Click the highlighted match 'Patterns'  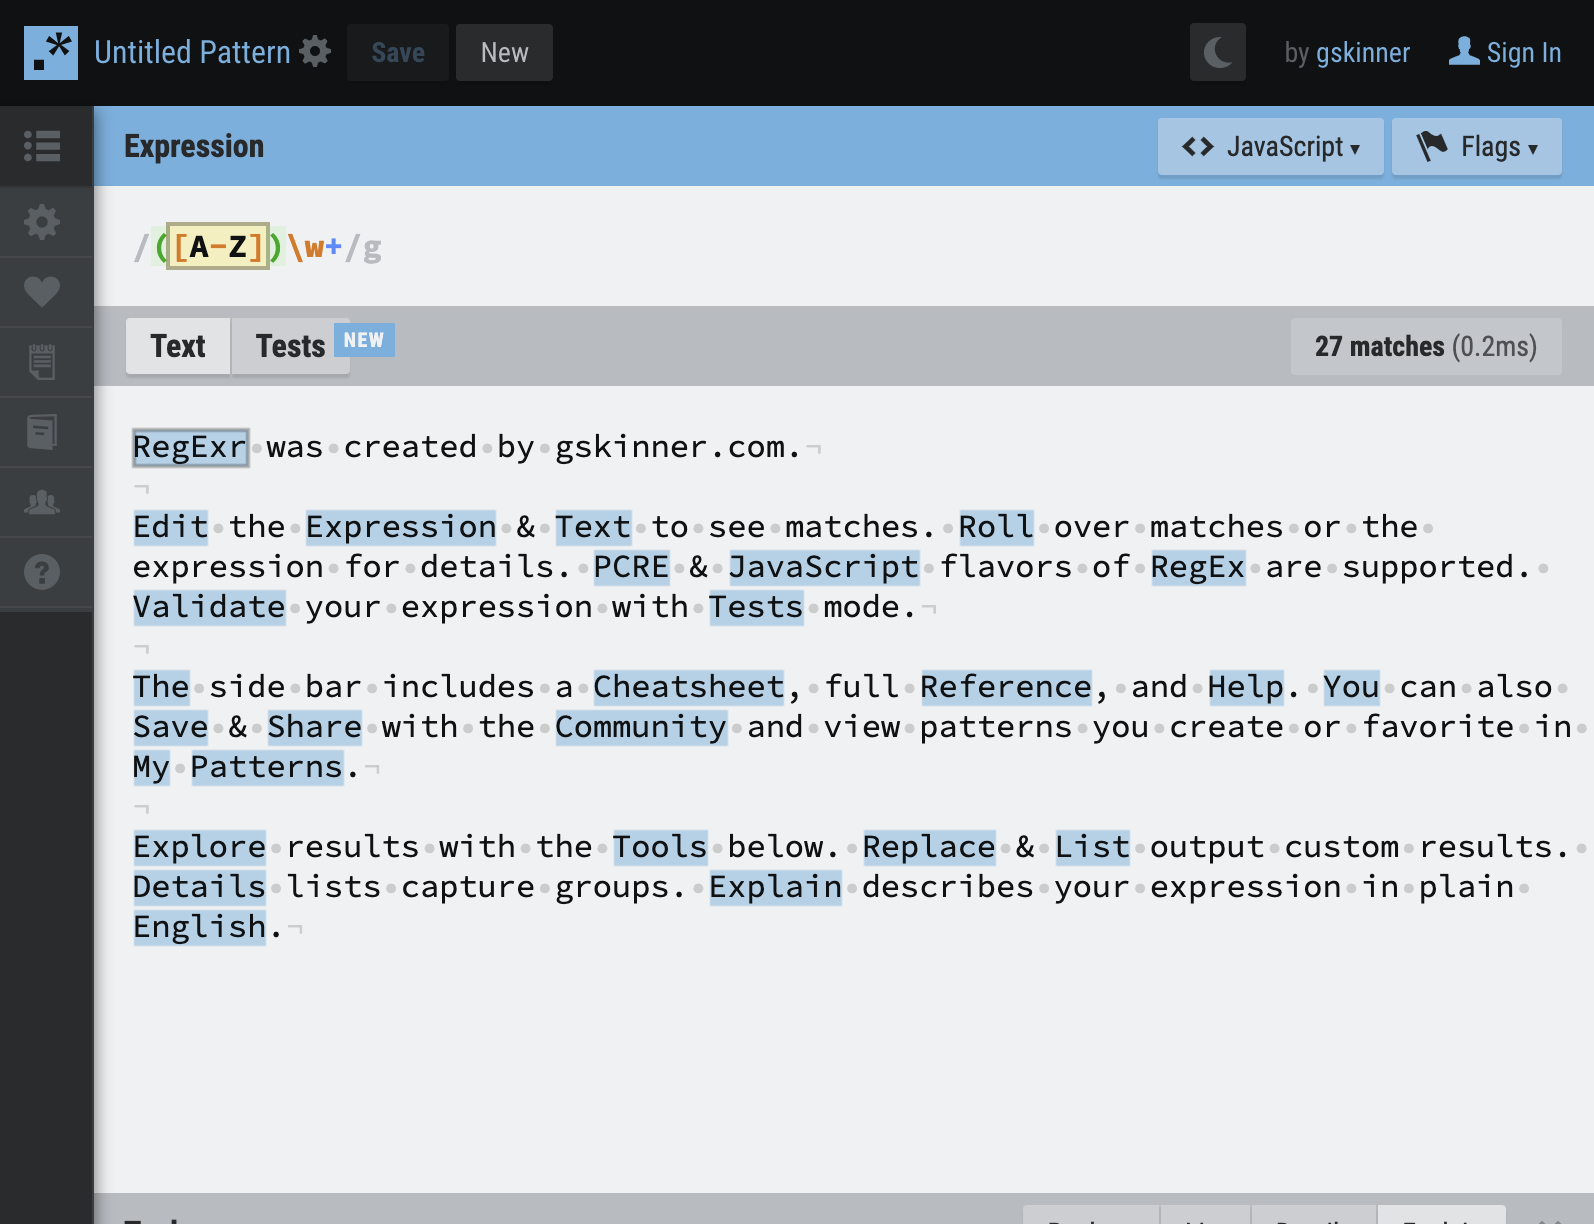pos(267,767)
